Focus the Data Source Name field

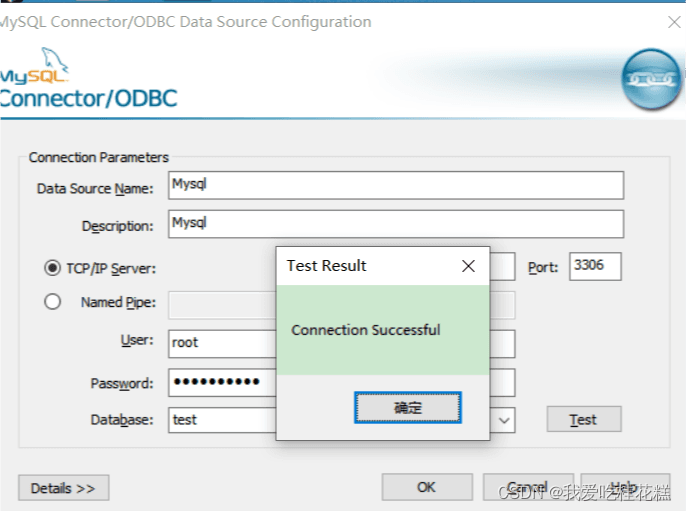(395, 185)
